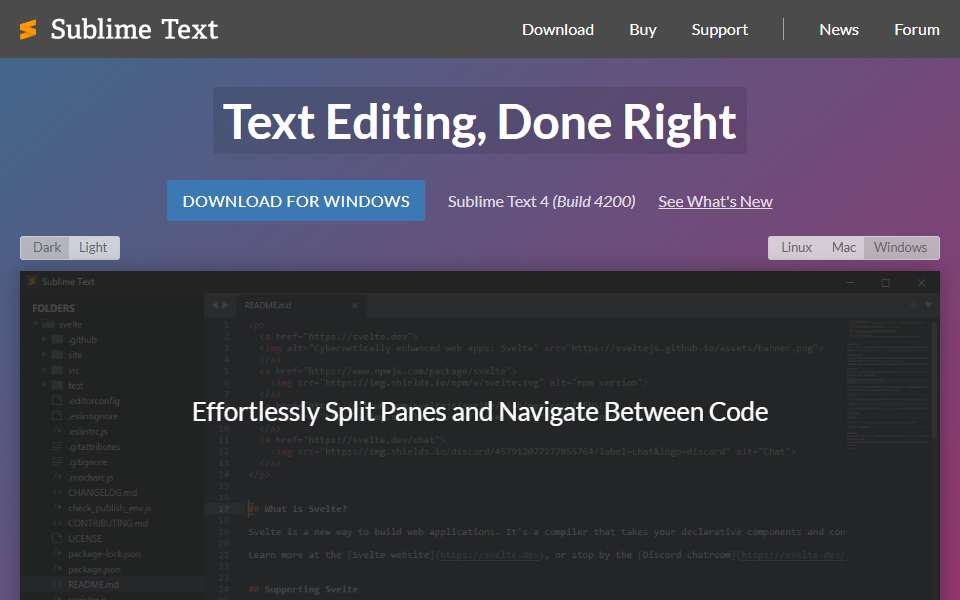Minimize the demo Sublime Text window
Viewport: 960px width, 600px height.
click(850, 282)
